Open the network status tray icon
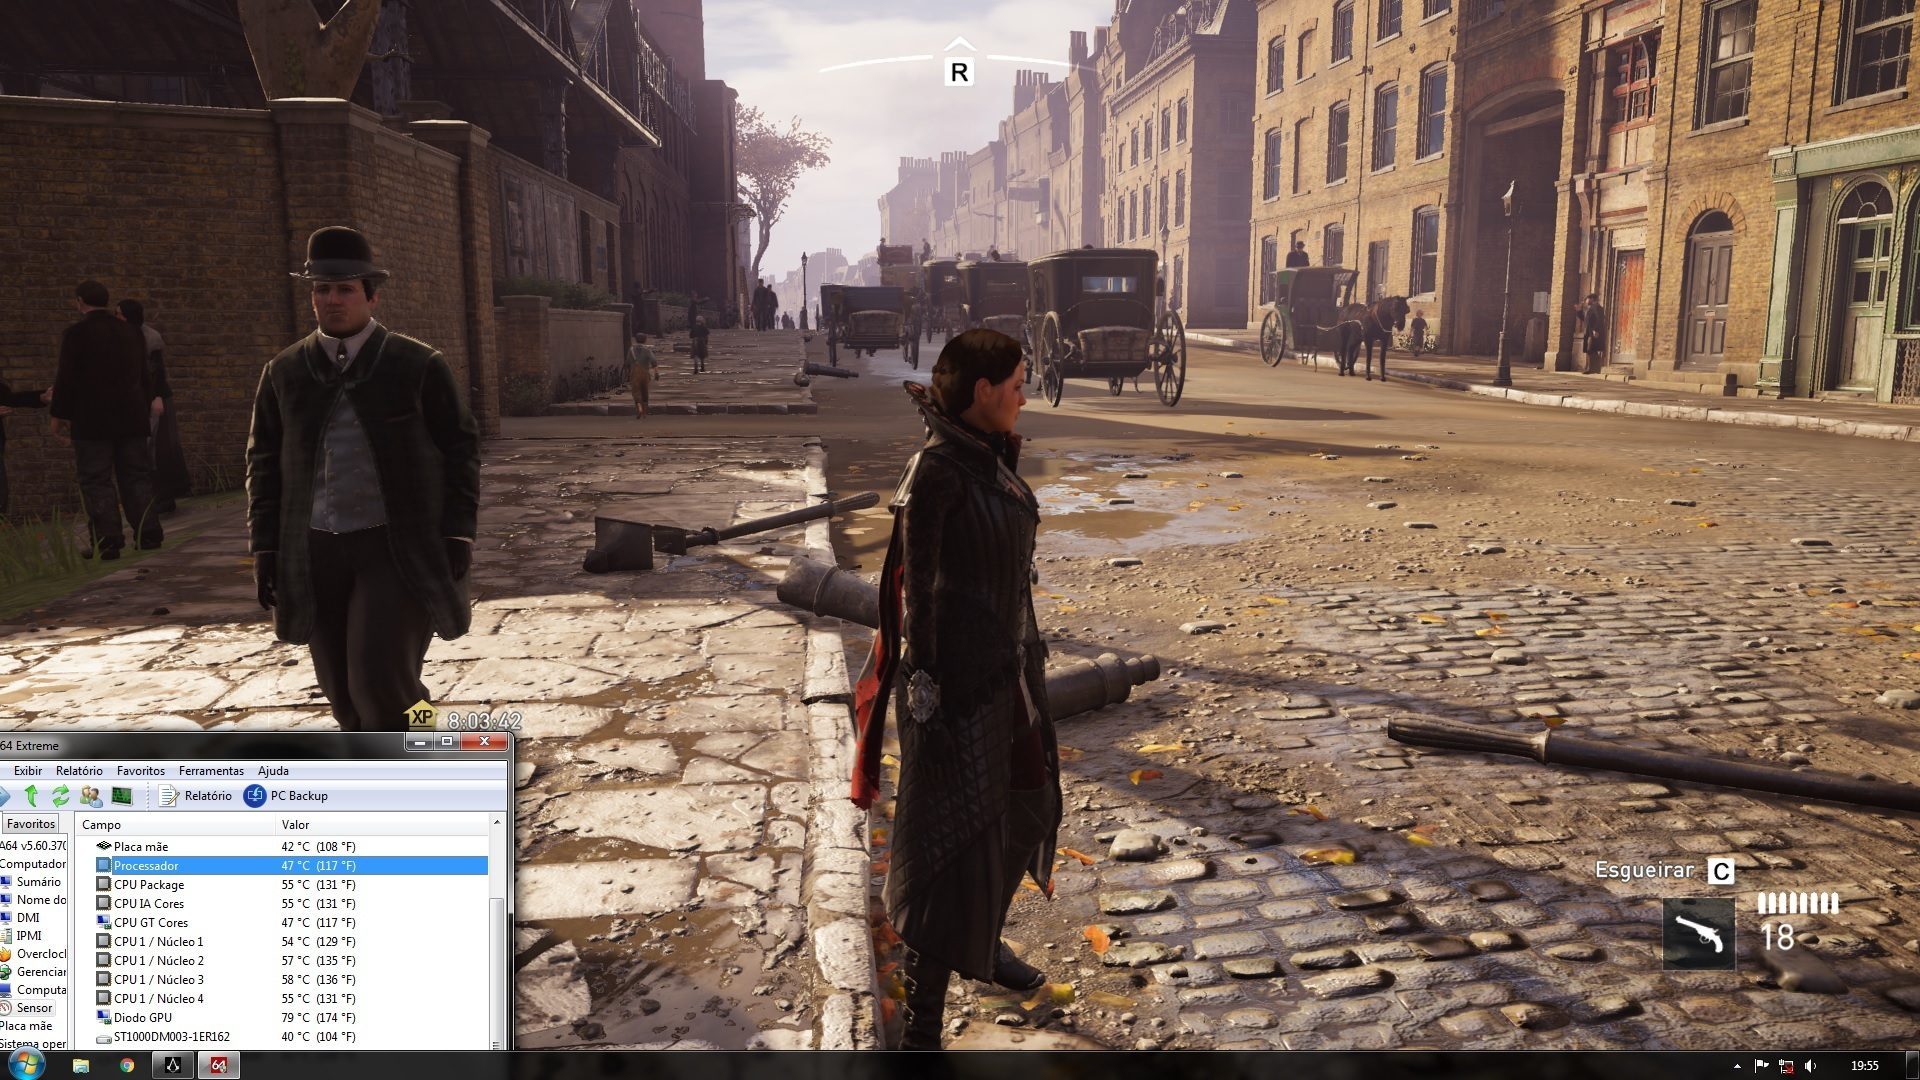Viewport: 1920px width, 1080px height. 1786,1066
